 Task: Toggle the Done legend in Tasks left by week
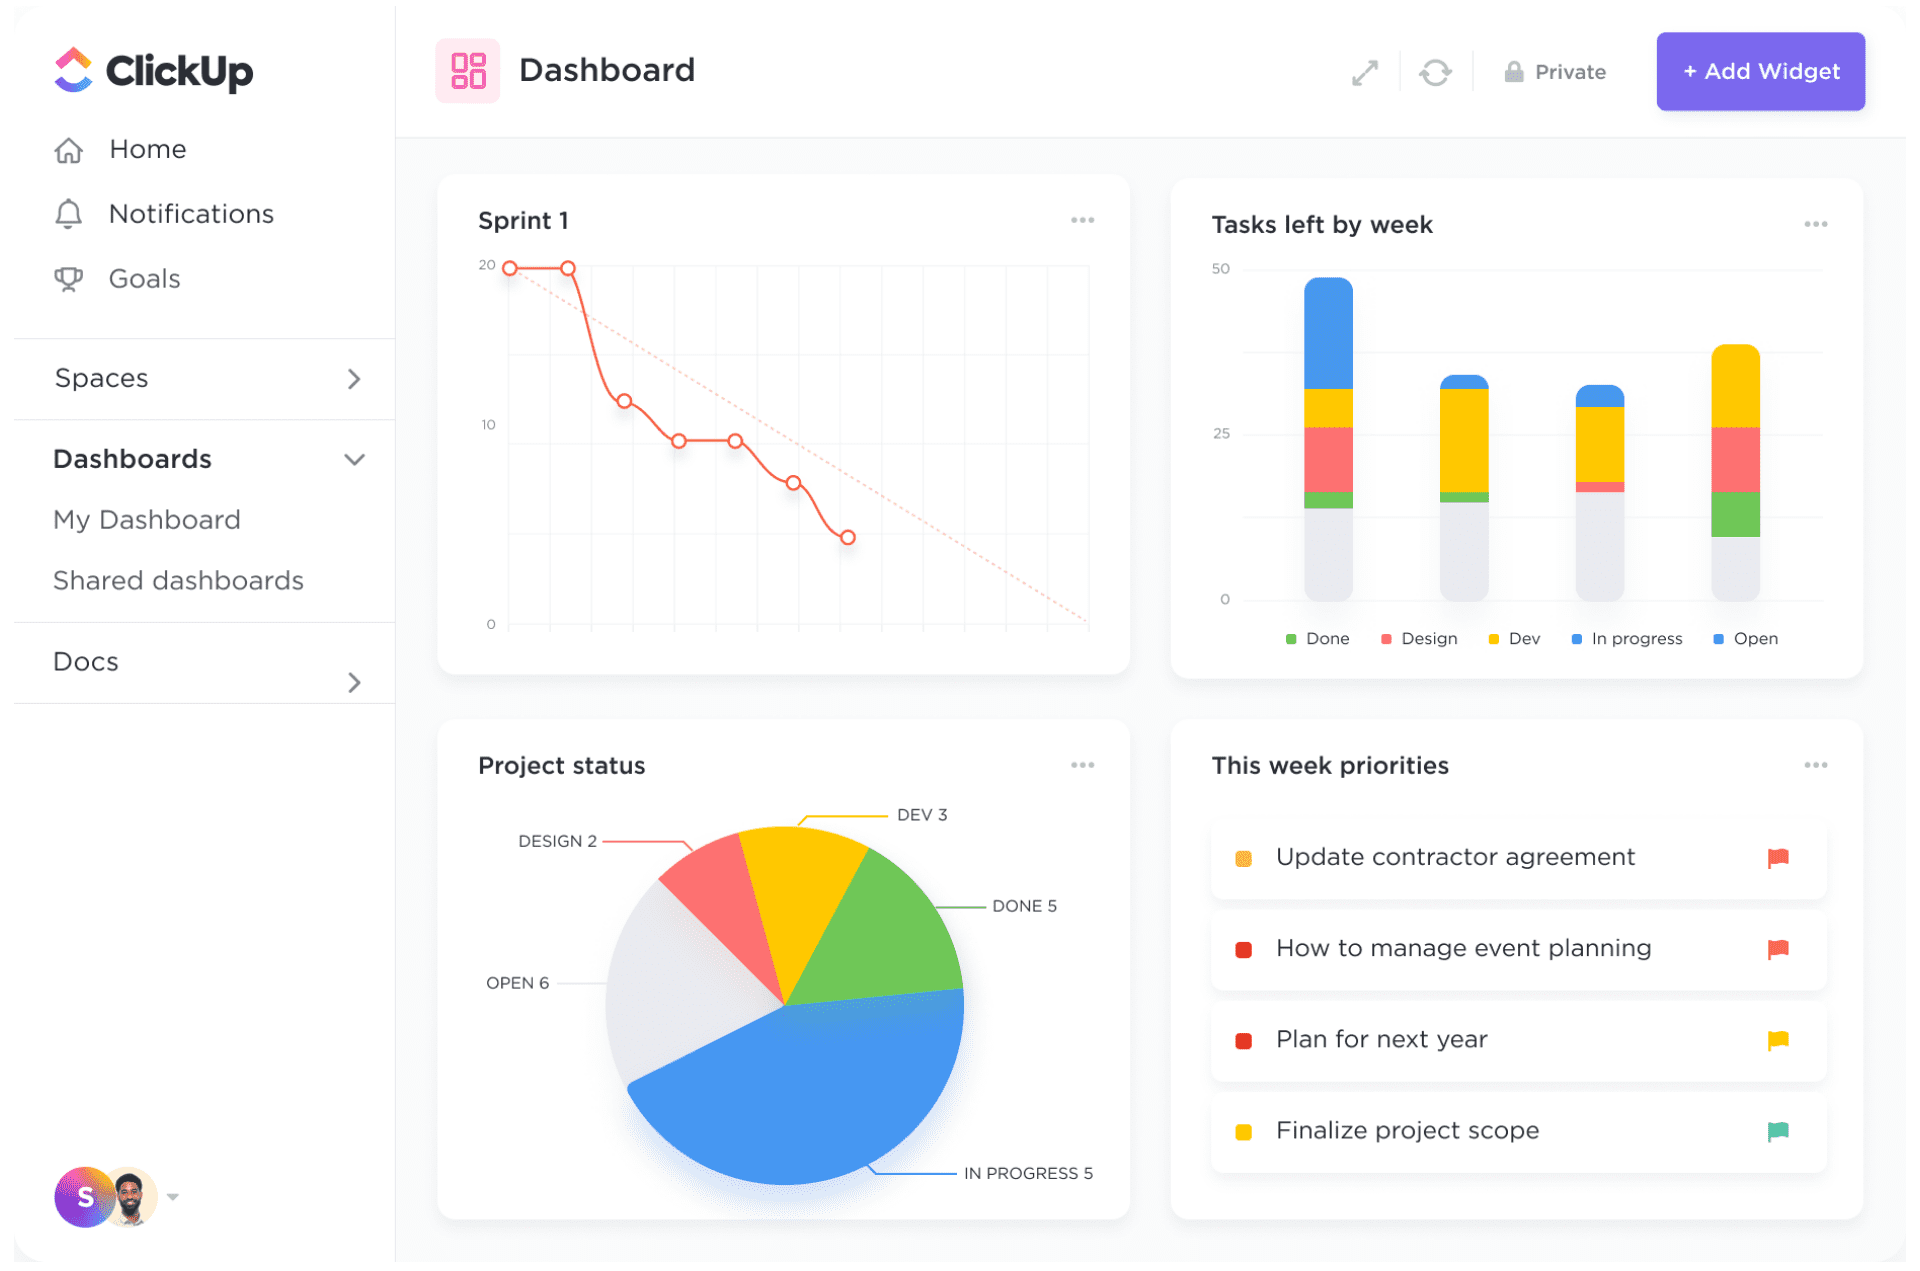coord(1316,638)
